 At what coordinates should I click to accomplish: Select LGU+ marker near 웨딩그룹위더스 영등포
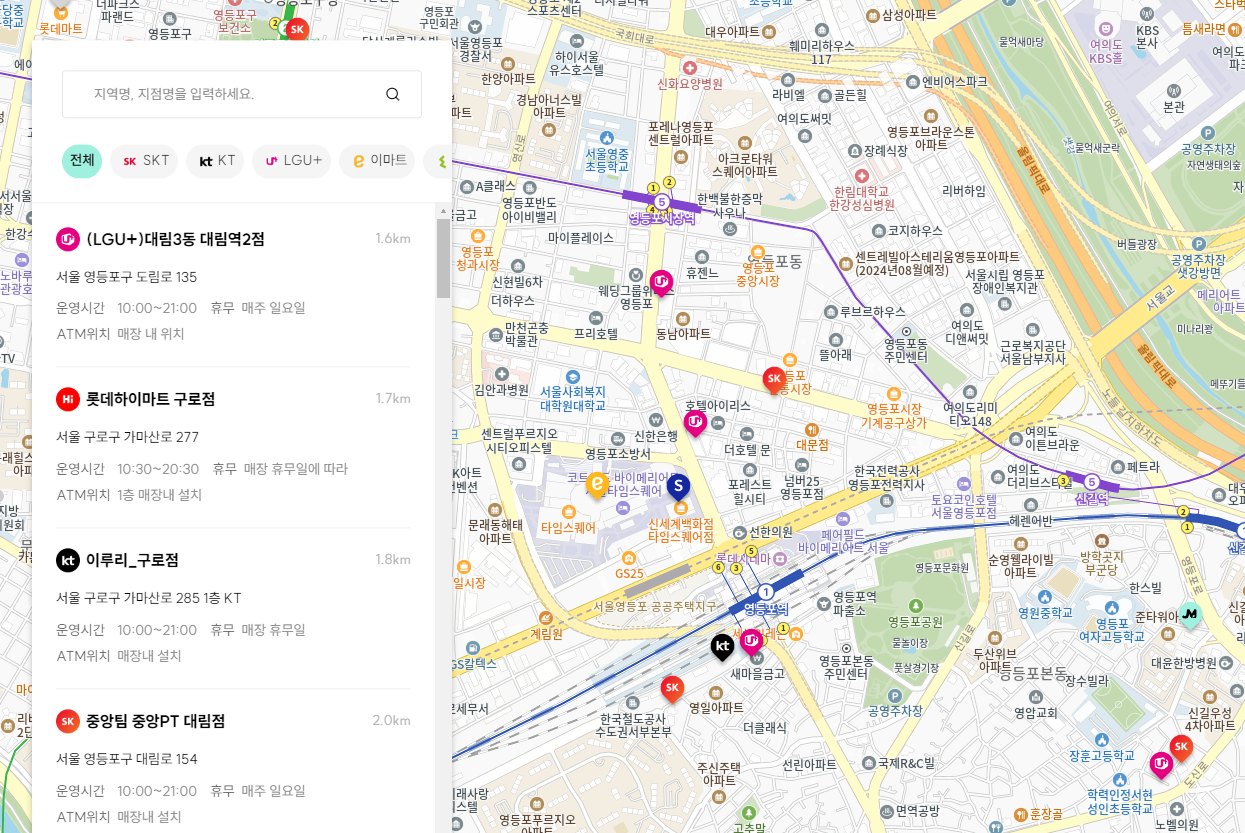click(x=661, y=284)
